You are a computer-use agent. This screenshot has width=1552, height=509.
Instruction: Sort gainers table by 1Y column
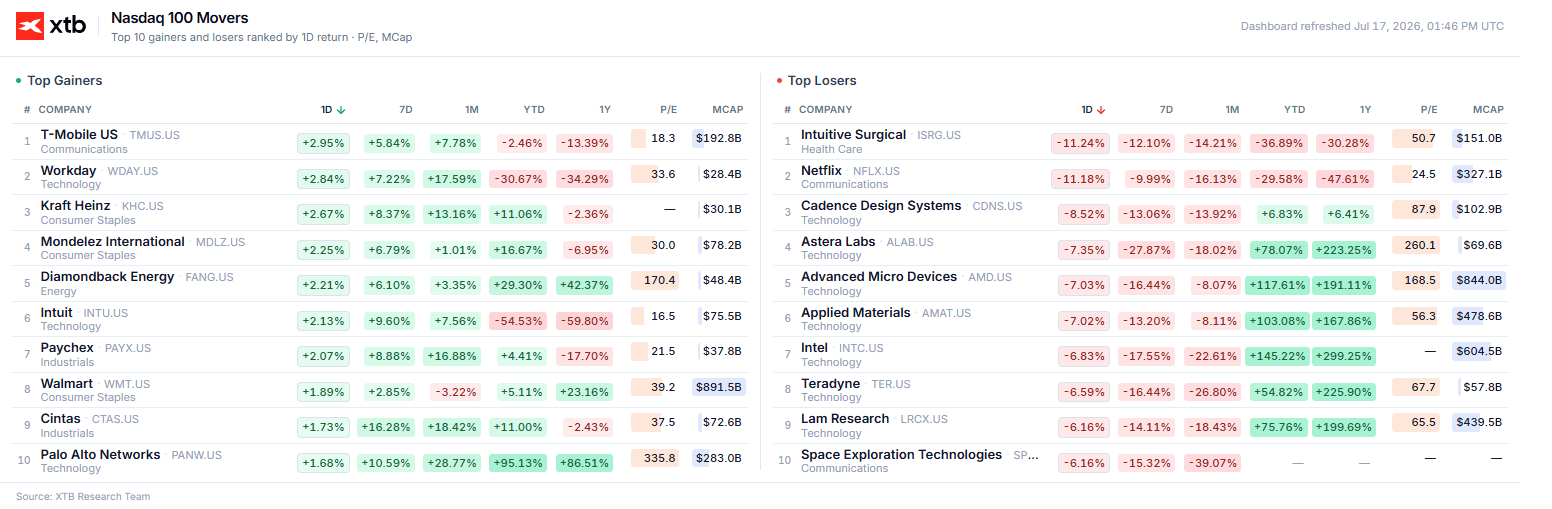coord(604,110)
